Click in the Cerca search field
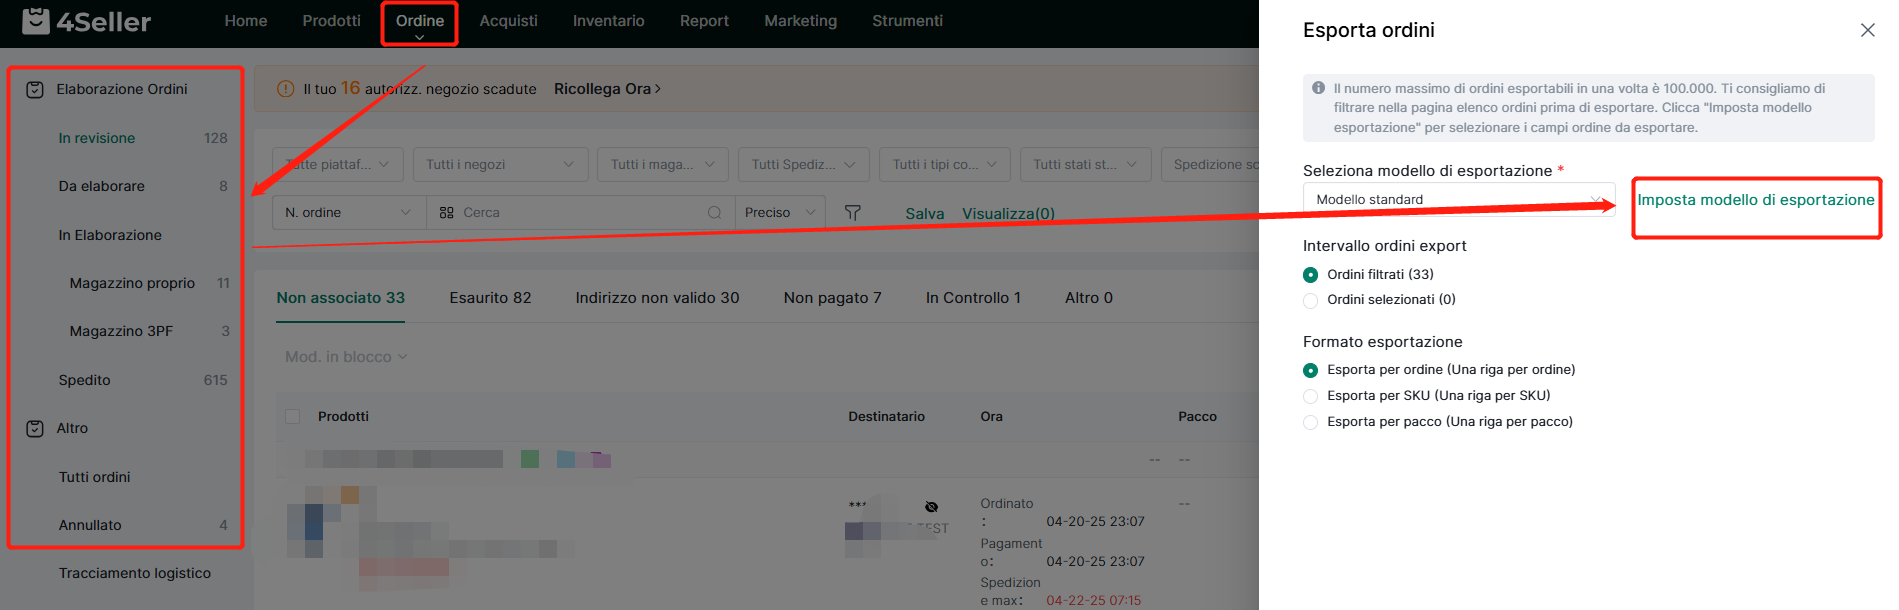The width and height of the screenshot is (1899, 610). [580, 213]
